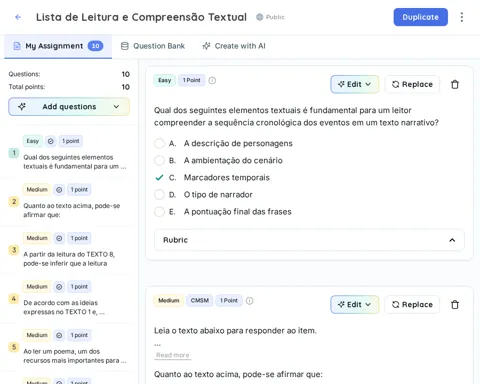Click the Easy difficulty badge on first question card
The height and width of the screenshot is (384, 480).
coord(164,80)
